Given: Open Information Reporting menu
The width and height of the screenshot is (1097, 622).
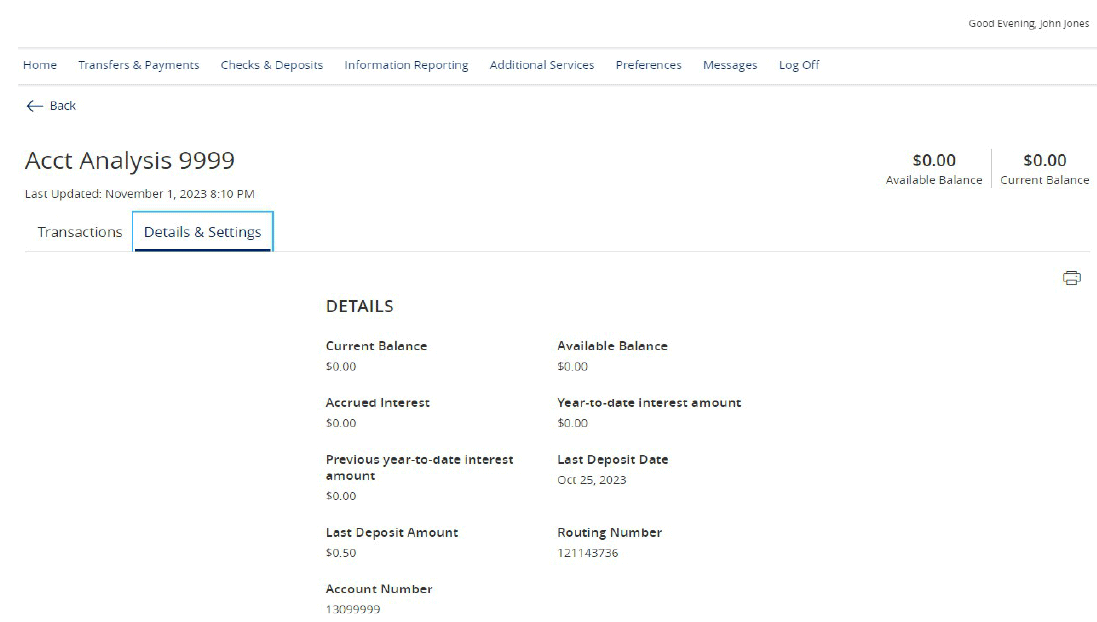Looking at the screenshot, I should 406,65.
